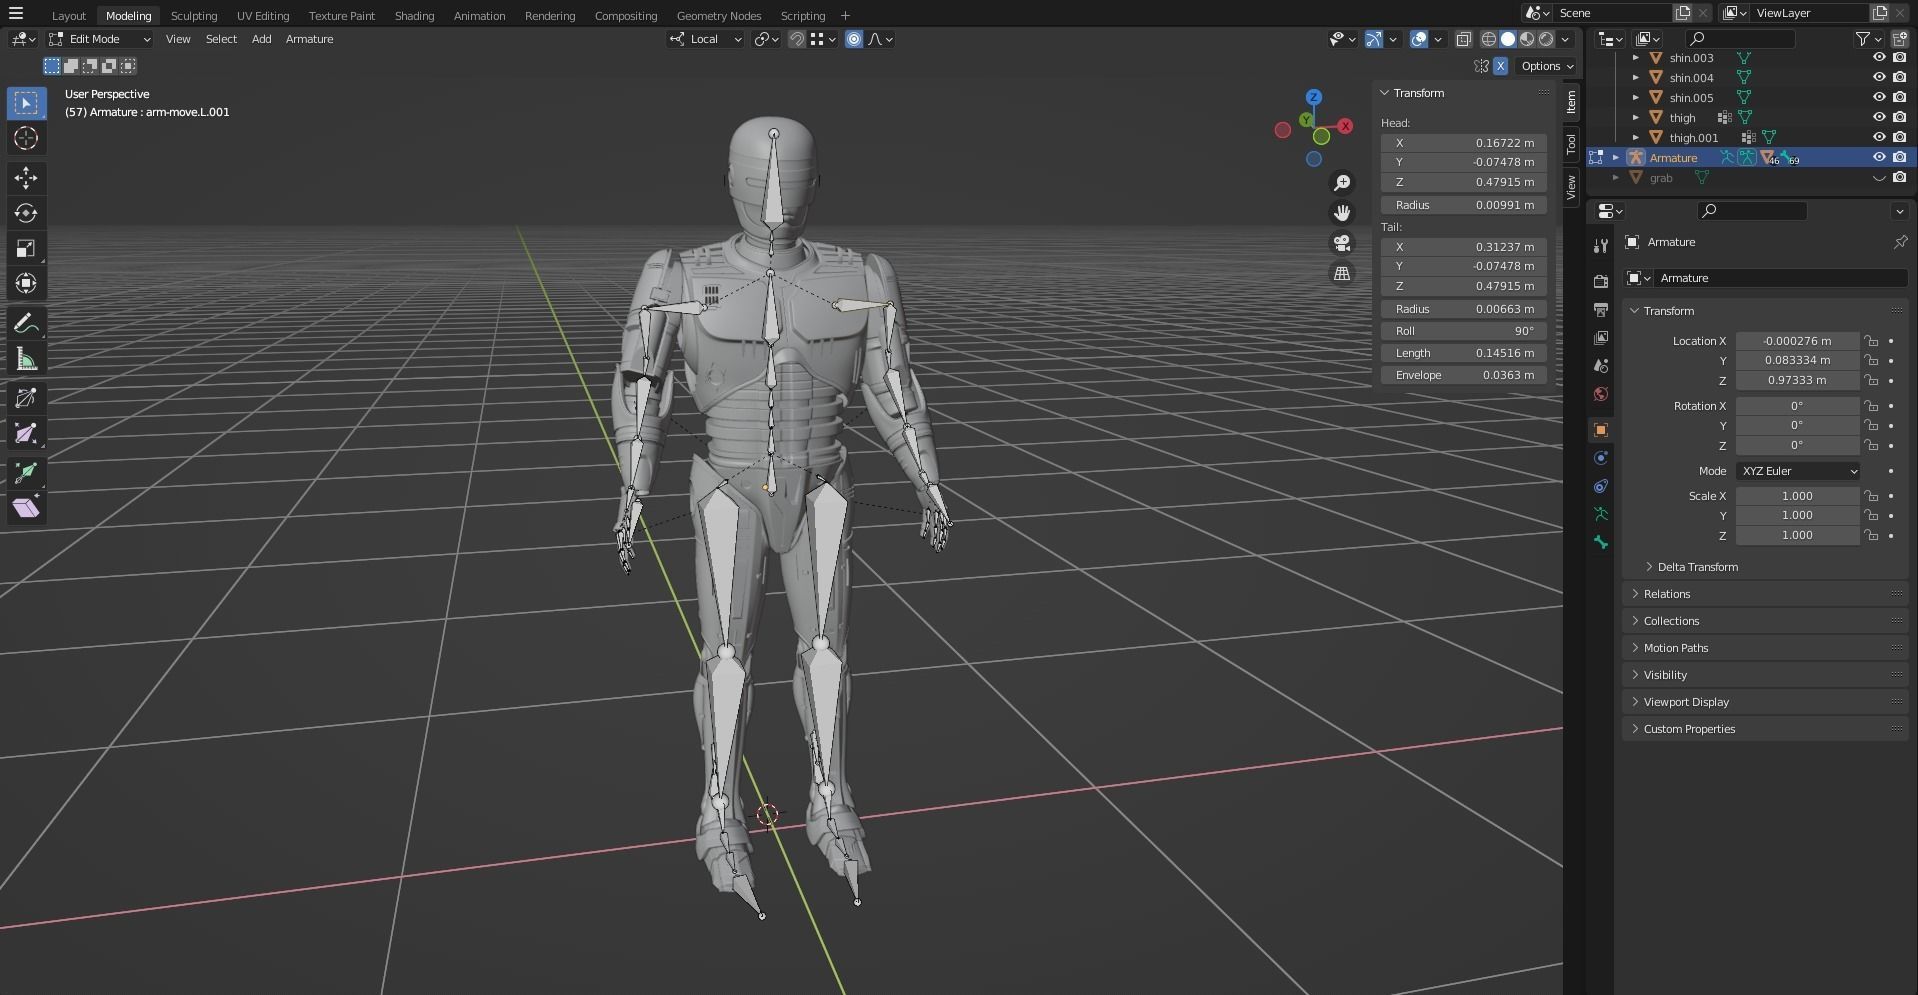Open the Edit Mode dropdown
The image size is (1918, 995).
(100, 39)
